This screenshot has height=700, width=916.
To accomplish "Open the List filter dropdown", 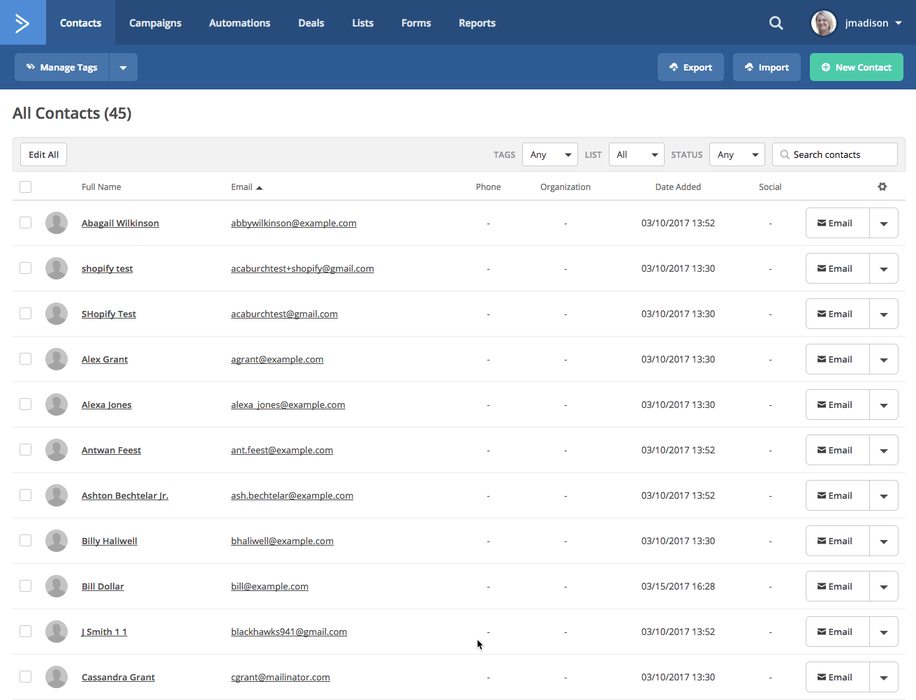I will [636, 154].
